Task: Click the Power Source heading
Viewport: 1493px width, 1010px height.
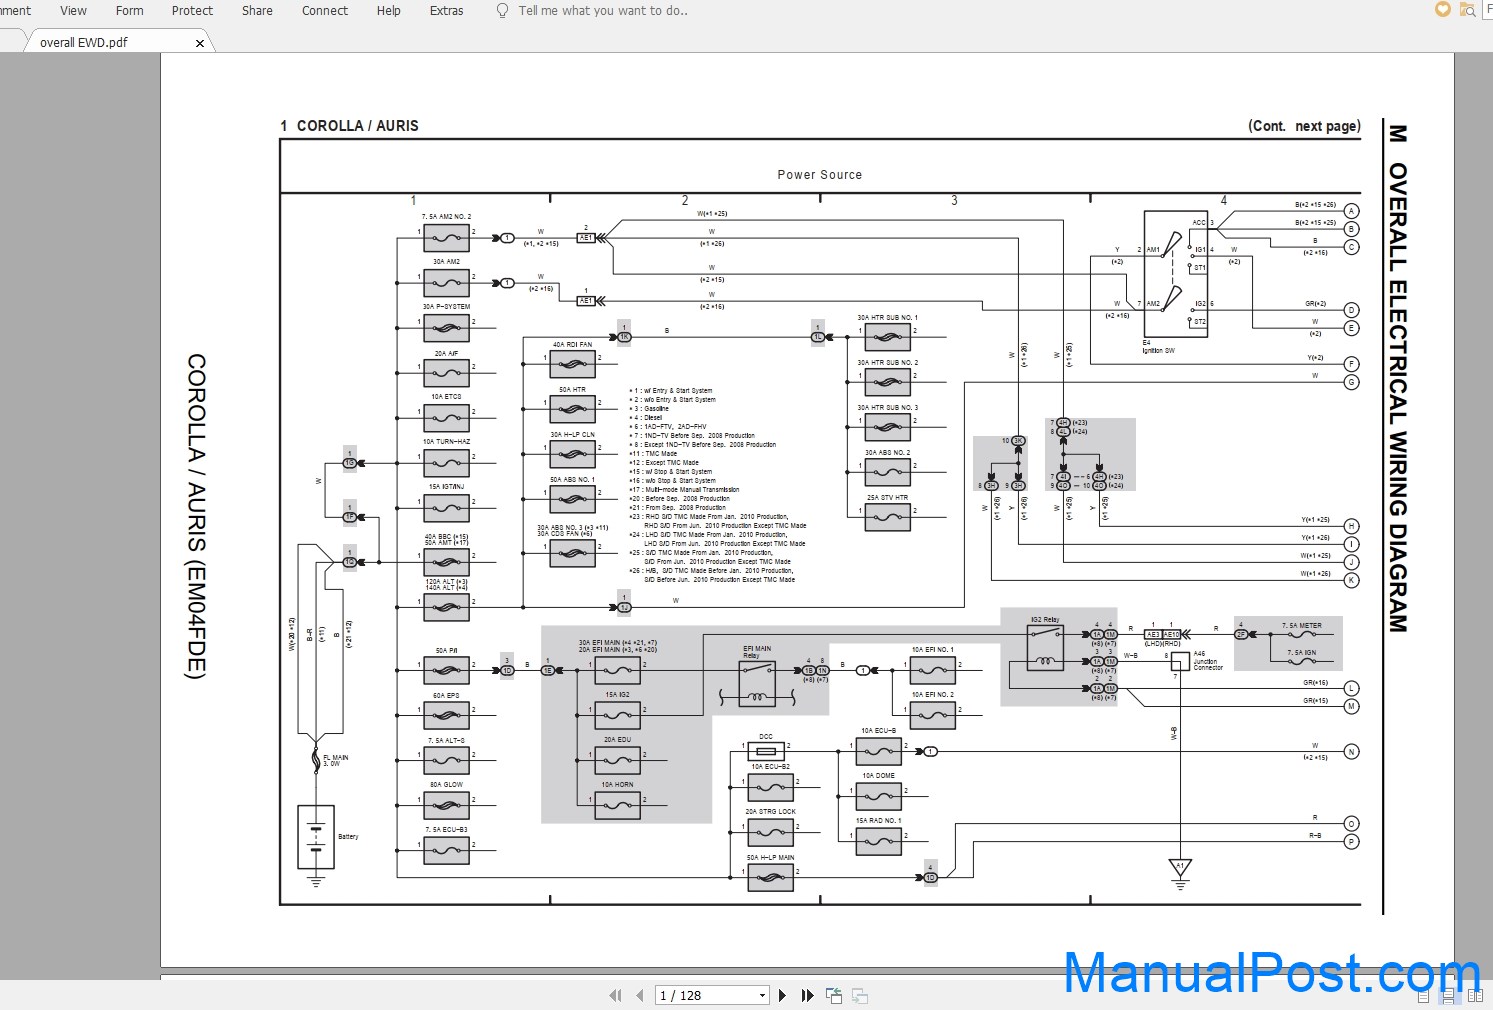Action: [819, 174]
